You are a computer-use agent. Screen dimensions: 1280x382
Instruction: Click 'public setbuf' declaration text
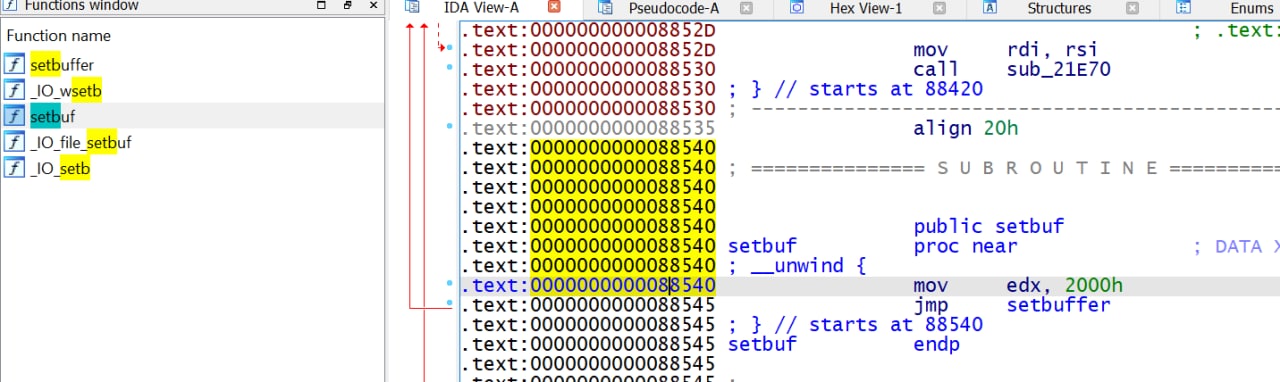pos(989,226)
